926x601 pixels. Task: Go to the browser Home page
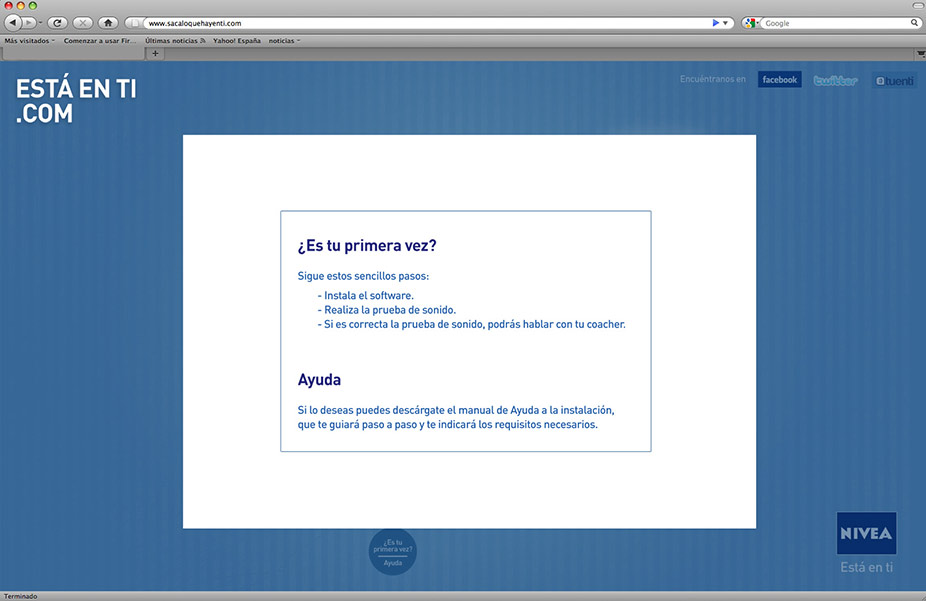[108, 22]
